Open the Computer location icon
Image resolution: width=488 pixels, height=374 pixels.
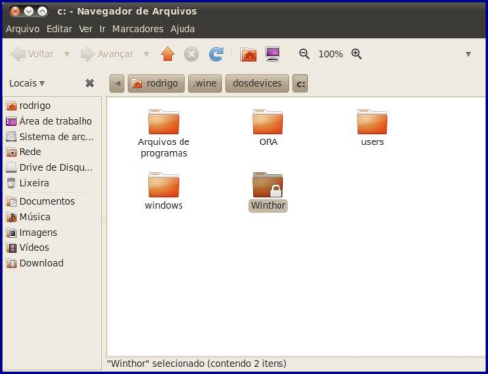273,54
